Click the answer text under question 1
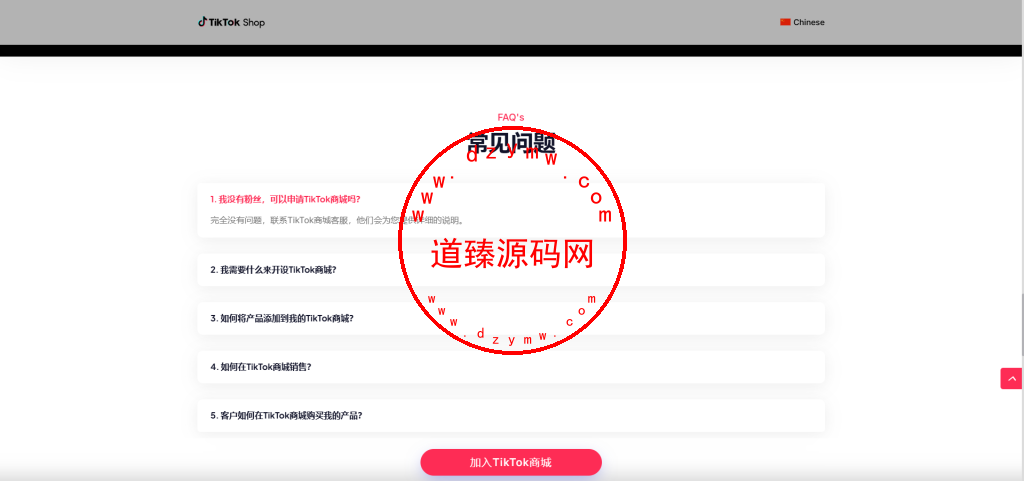The image size is (1024, 481). click(337, 221)
